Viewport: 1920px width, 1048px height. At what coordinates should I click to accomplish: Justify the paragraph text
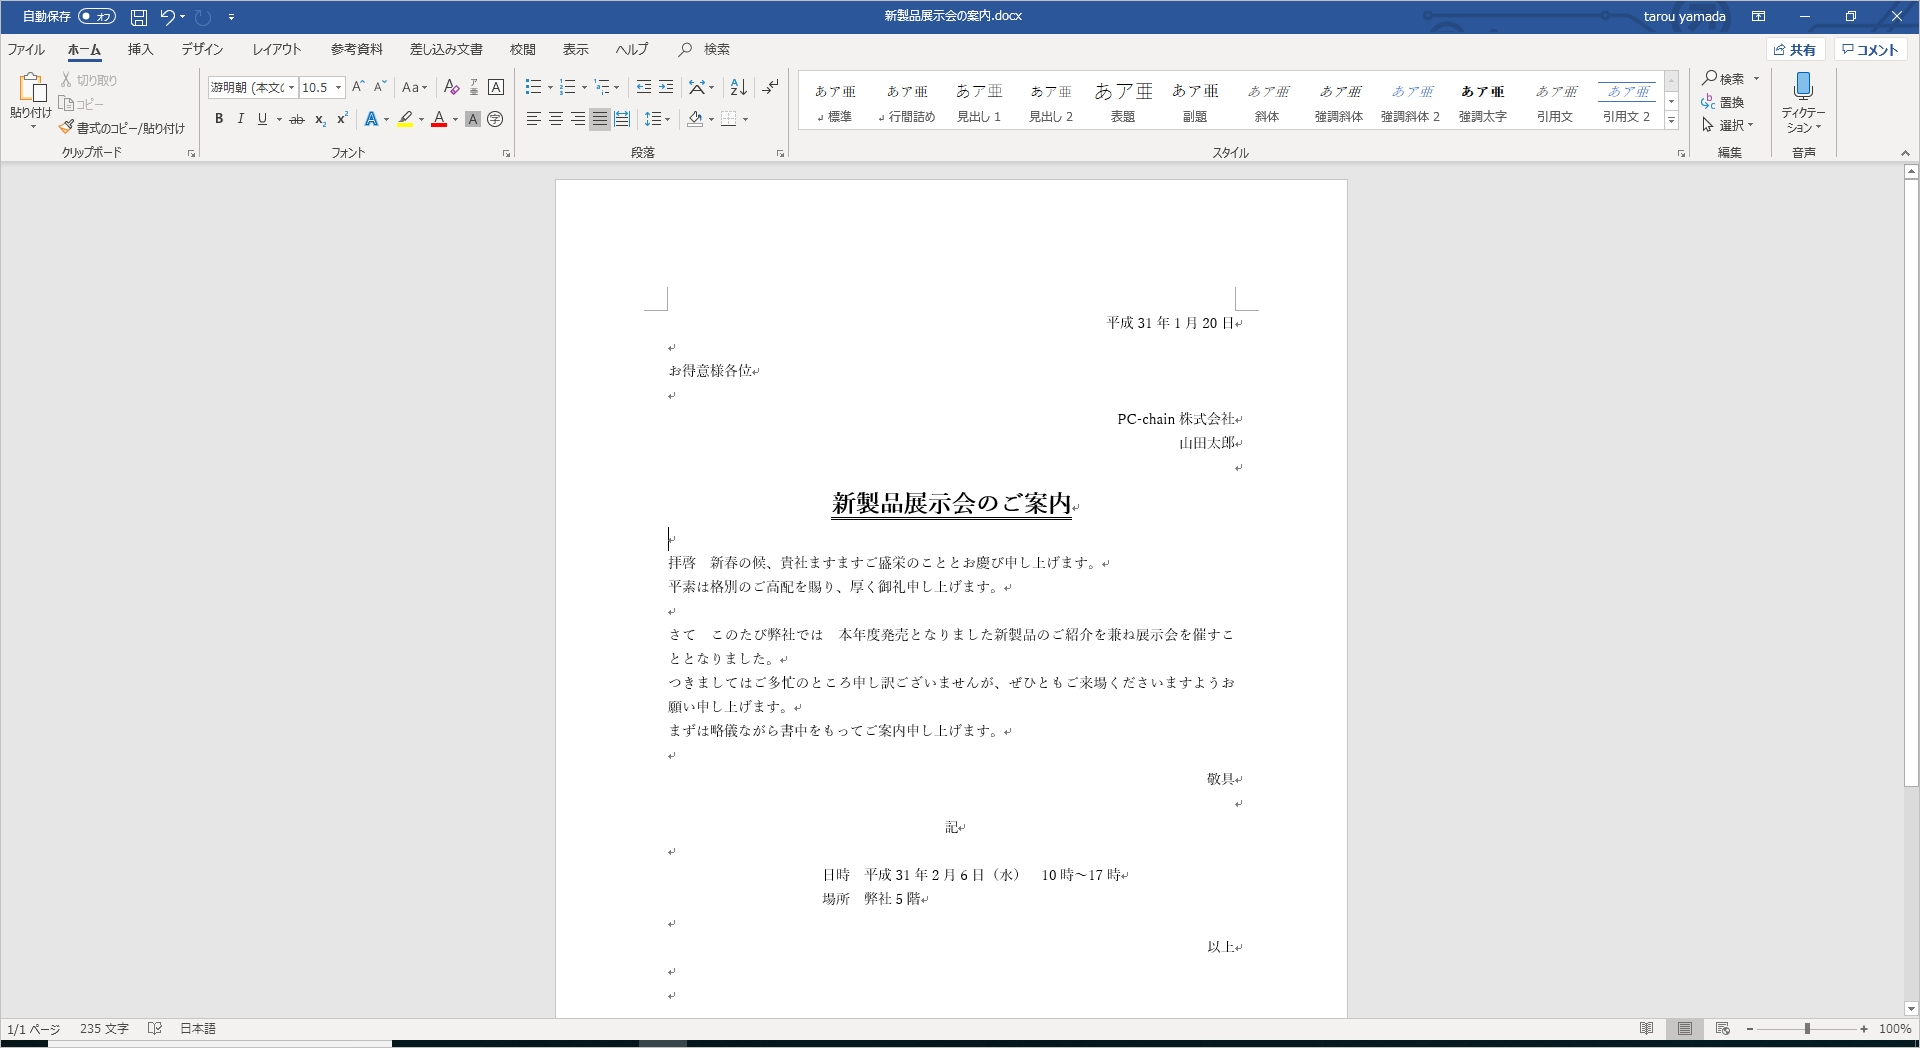[x=600, y=119]
